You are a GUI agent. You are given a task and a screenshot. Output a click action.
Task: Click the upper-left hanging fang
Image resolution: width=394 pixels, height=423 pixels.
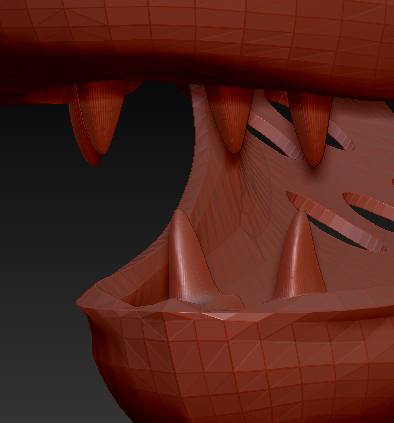tap(97, 122)
